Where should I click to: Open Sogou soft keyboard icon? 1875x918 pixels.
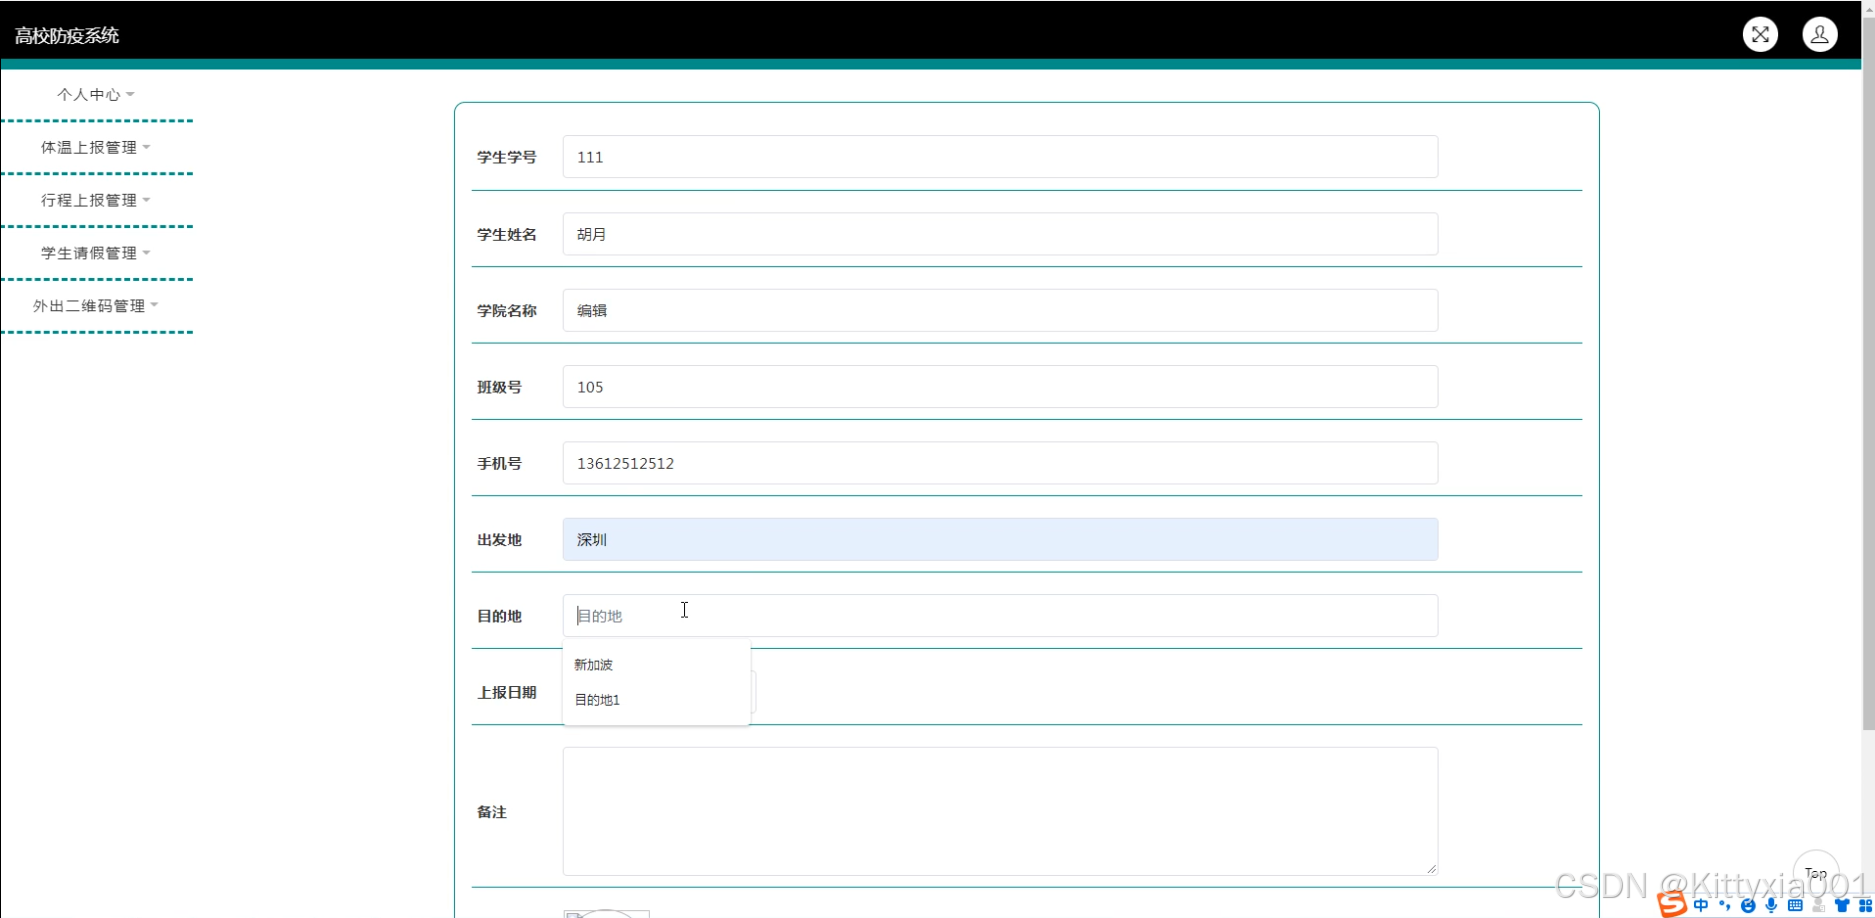(x=1795, y=905)
